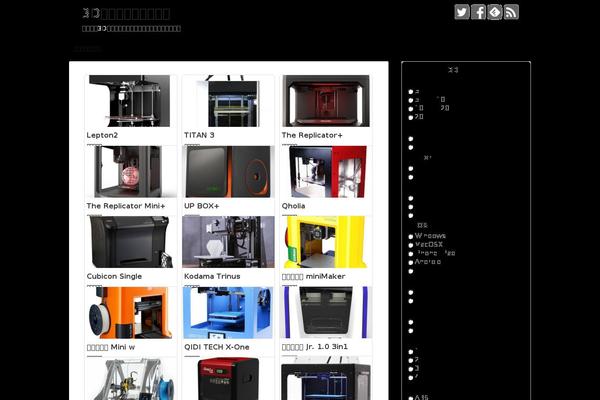Click the Mini w title link
This screenshot has height=400, width=600.
tap(111, 347)
